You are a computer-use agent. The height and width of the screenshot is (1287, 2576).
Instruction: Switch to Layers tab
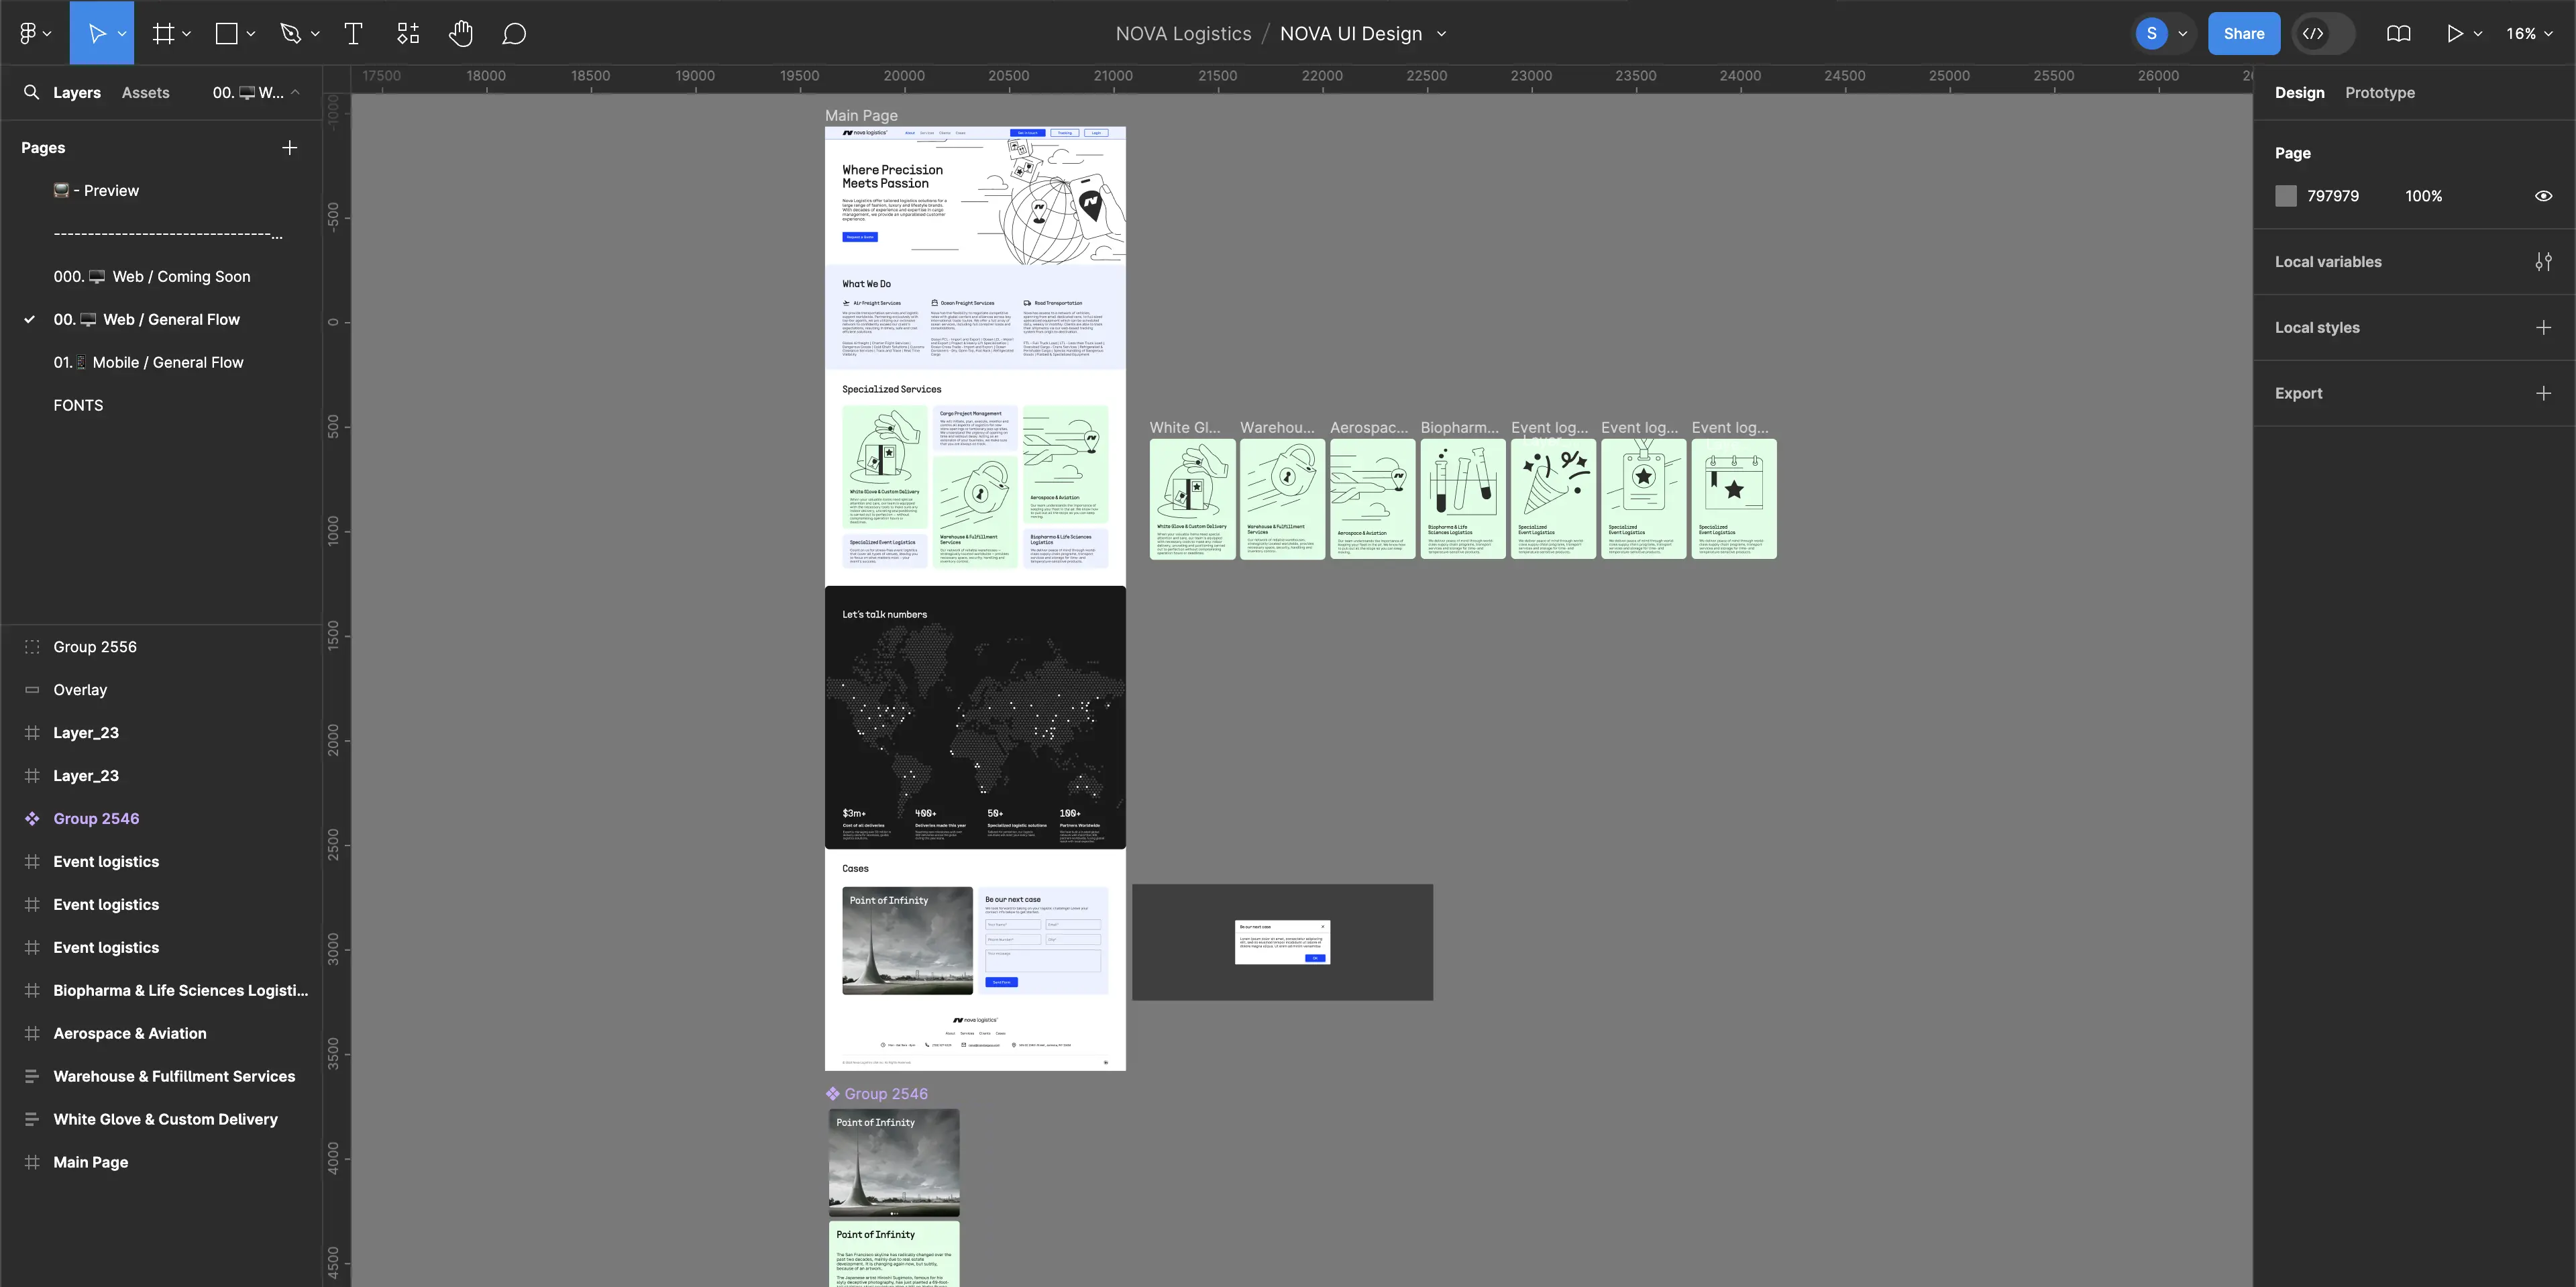pyautogui.click(x=77, y=92)
